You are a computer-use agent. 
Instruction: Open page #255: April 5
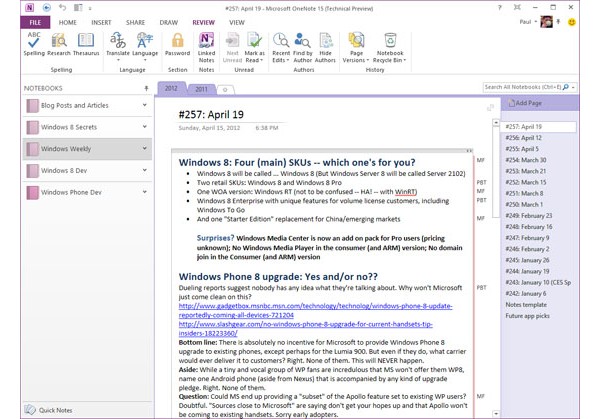click(522, 149)
